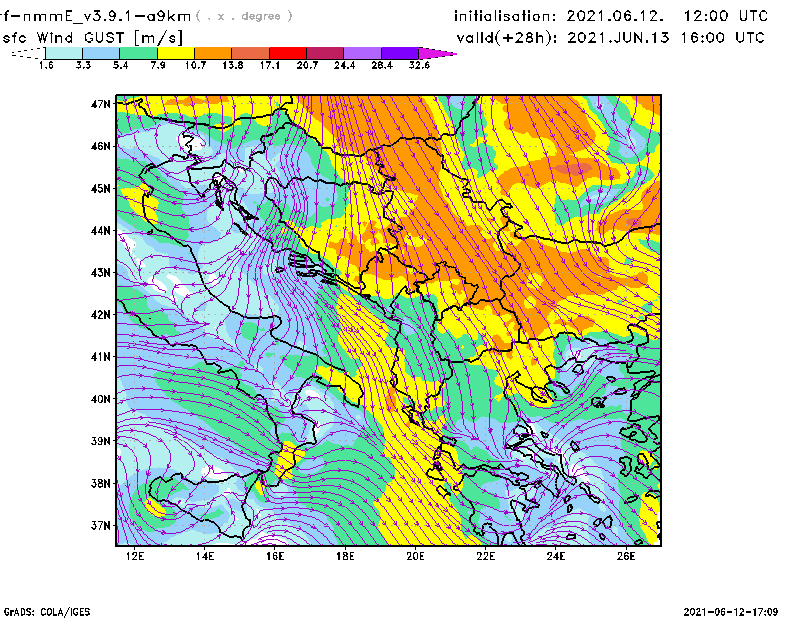The height and width of the screenshot is (618, 800).
Task: Click the 46N latitude label
Action: coord(101,146)
